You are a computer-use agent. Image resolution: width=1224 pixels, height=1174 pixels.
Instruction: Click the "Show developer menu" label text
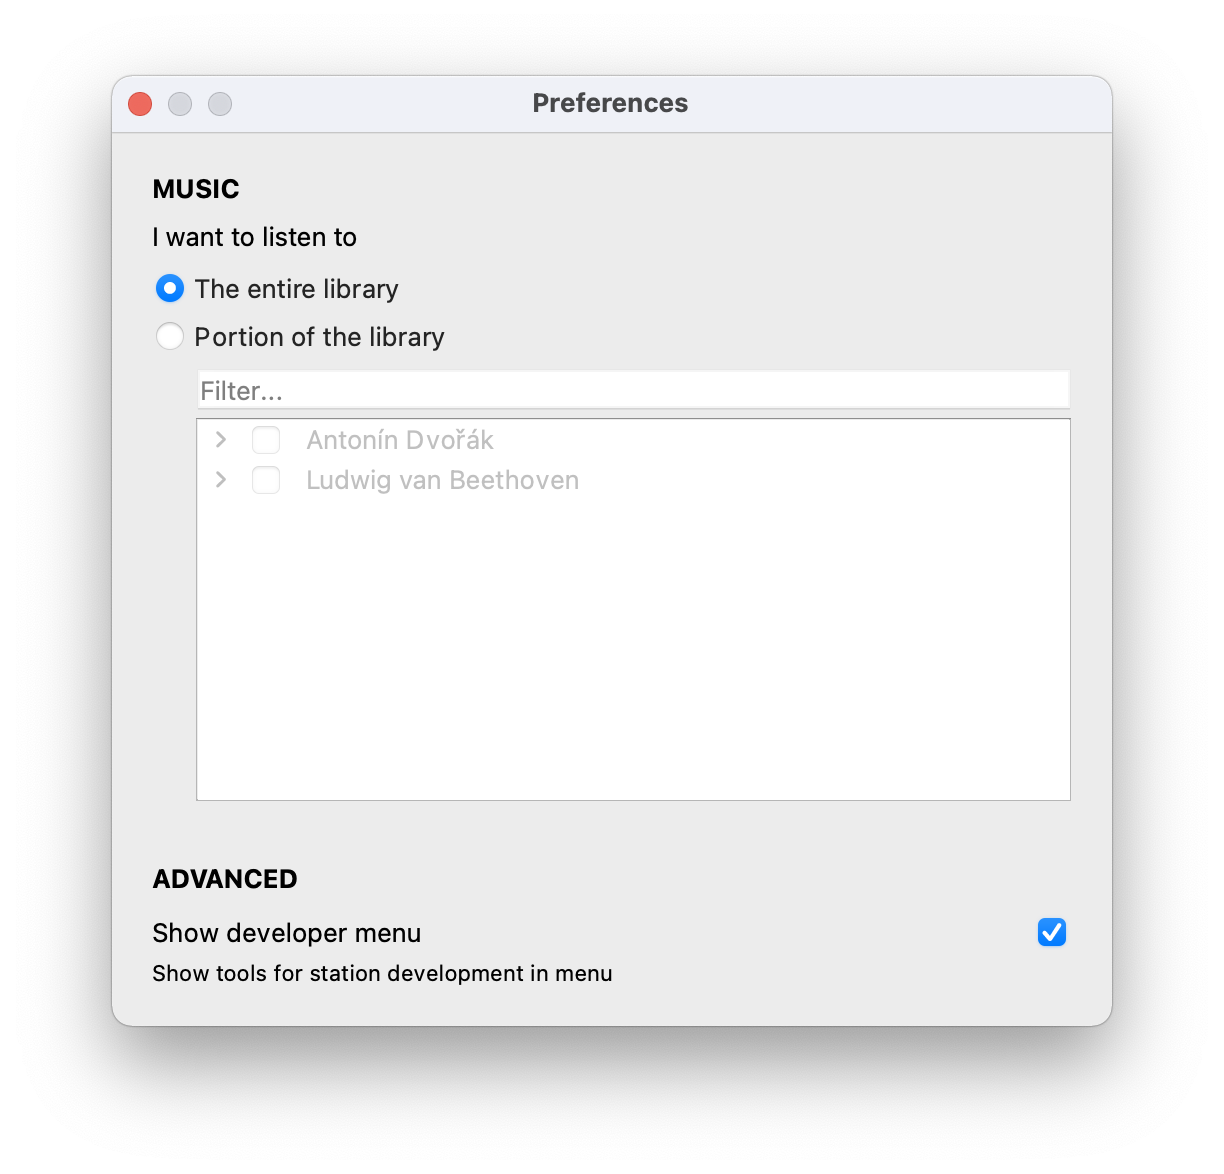[x=286, y=932]
